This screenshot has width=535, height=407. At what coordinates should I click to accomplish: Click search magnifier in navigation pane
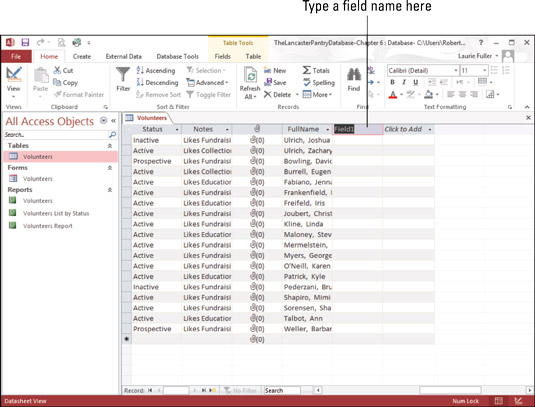coord(112,135)
